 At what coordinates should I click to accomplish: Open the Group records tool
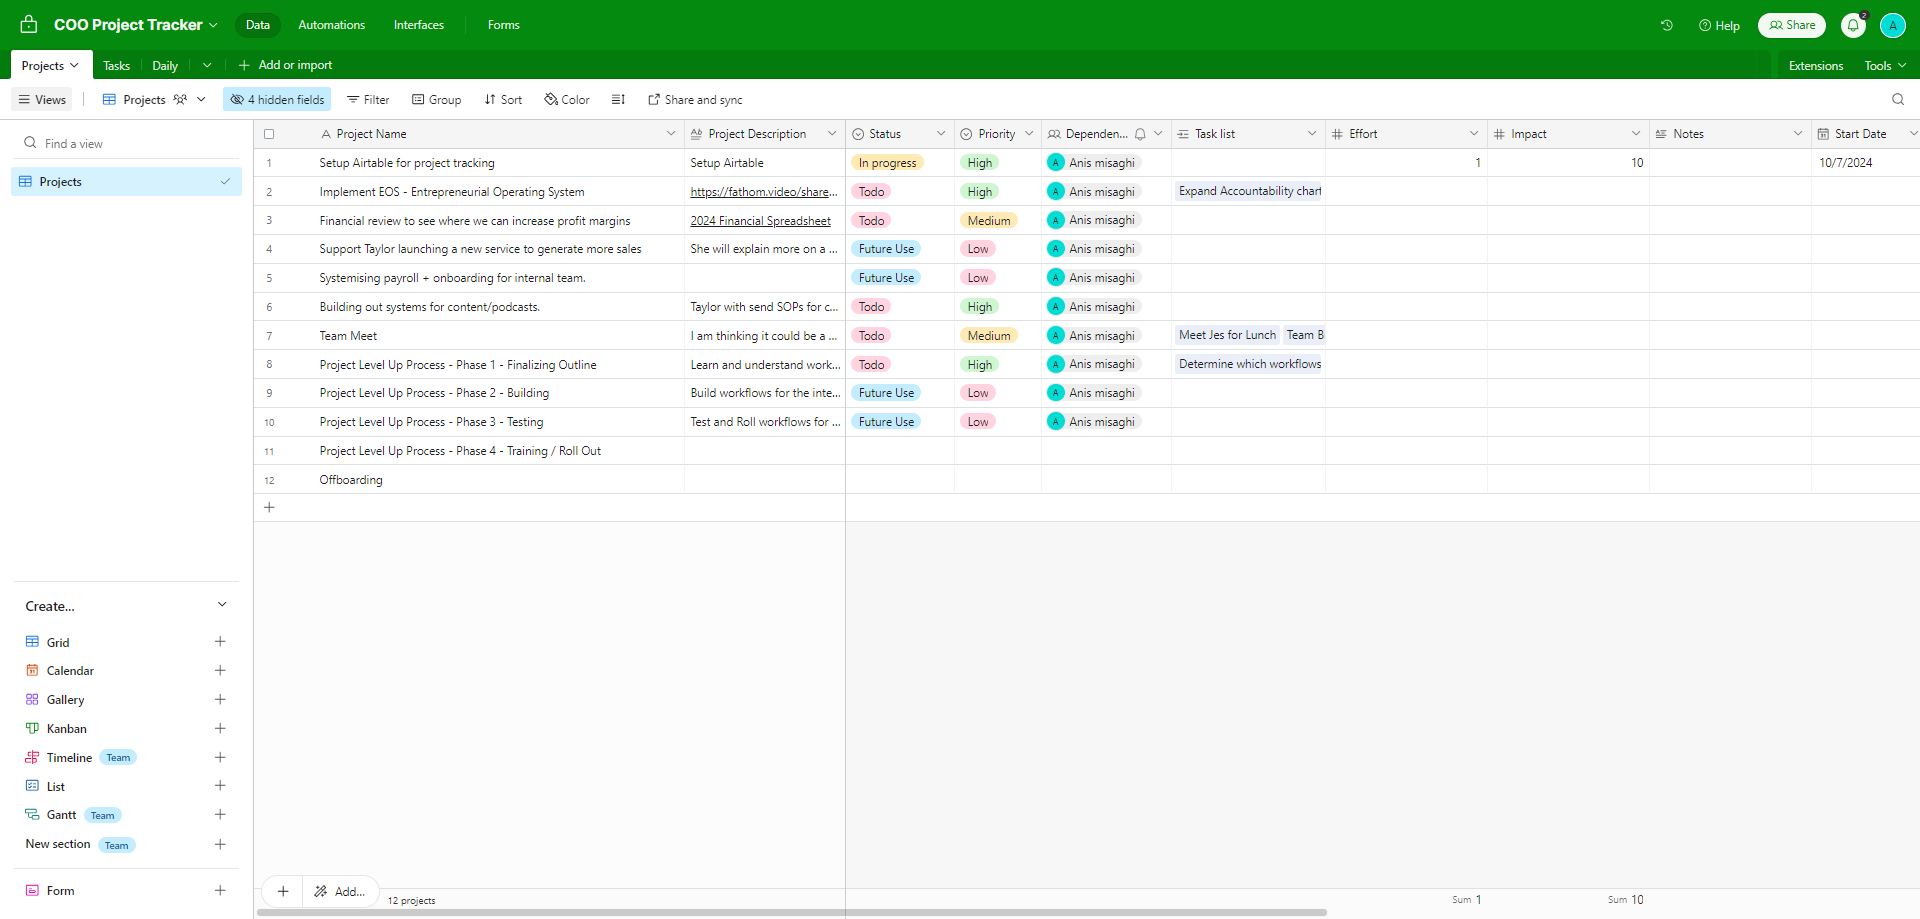(x=436, y=99)
